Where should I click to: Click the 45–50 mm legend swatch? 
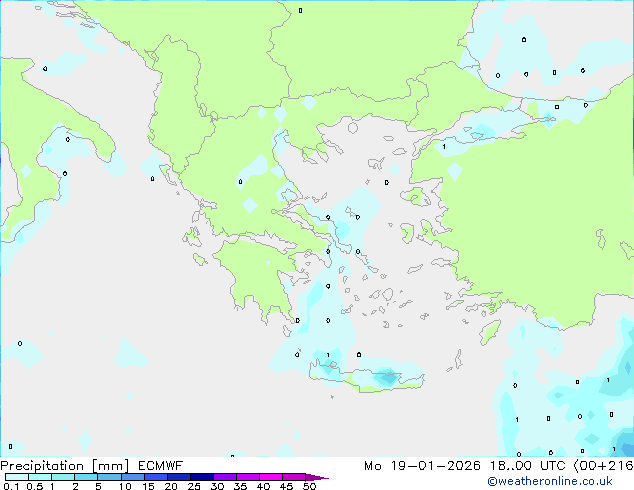[294, 477]
